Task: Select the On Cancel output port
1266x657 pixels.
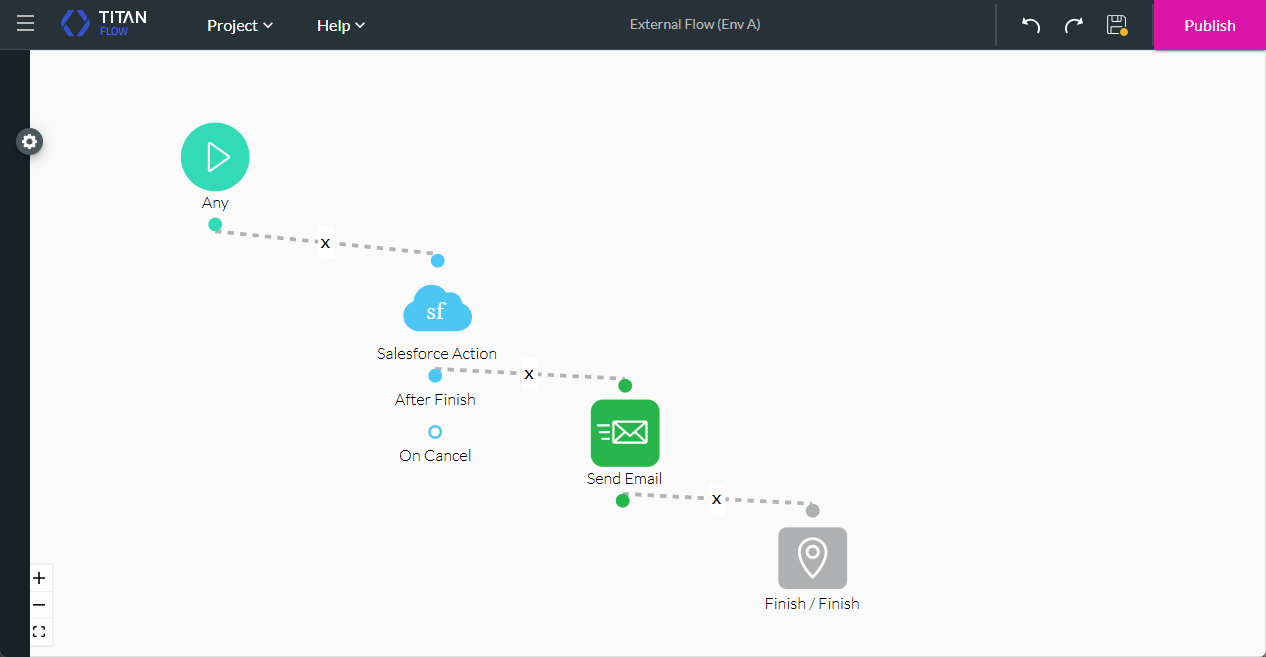Action: coord(435,432)
